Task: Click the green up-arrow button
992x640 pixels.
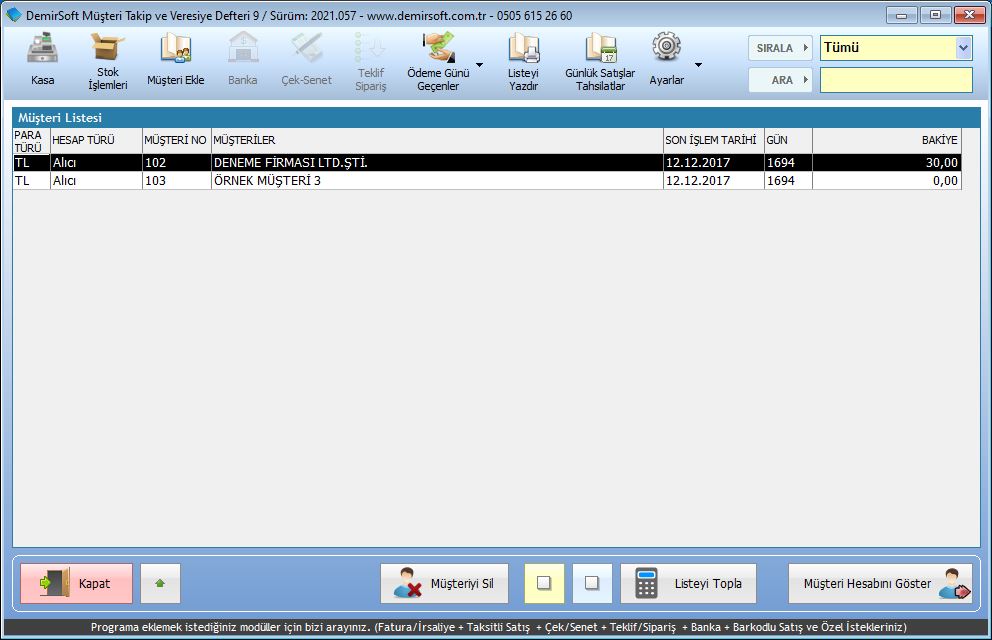Action: coord(160,583)
